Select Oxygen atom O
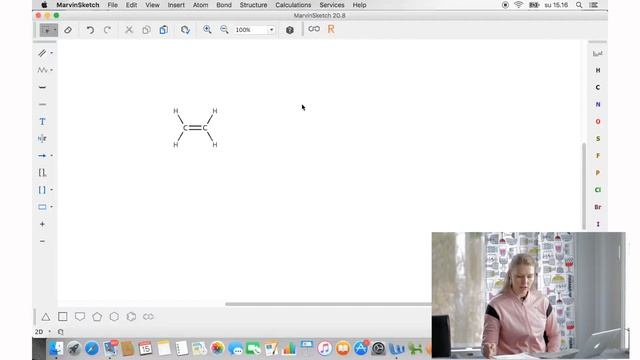 click(598, 122)
